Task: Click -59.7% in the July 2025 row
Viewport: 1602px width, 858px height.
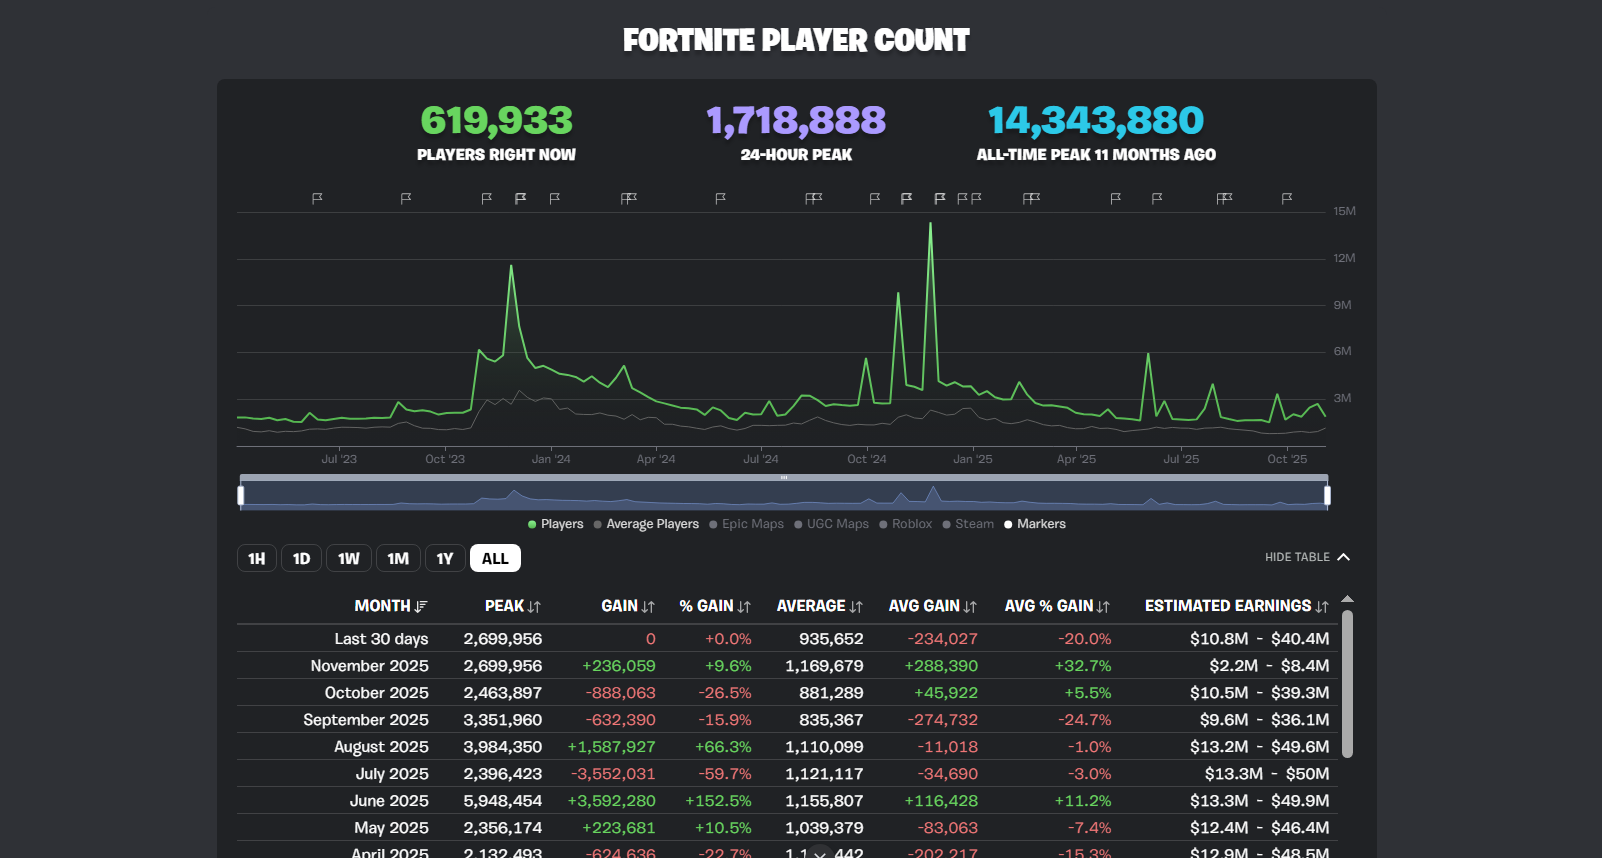Action: click(725, 774)
